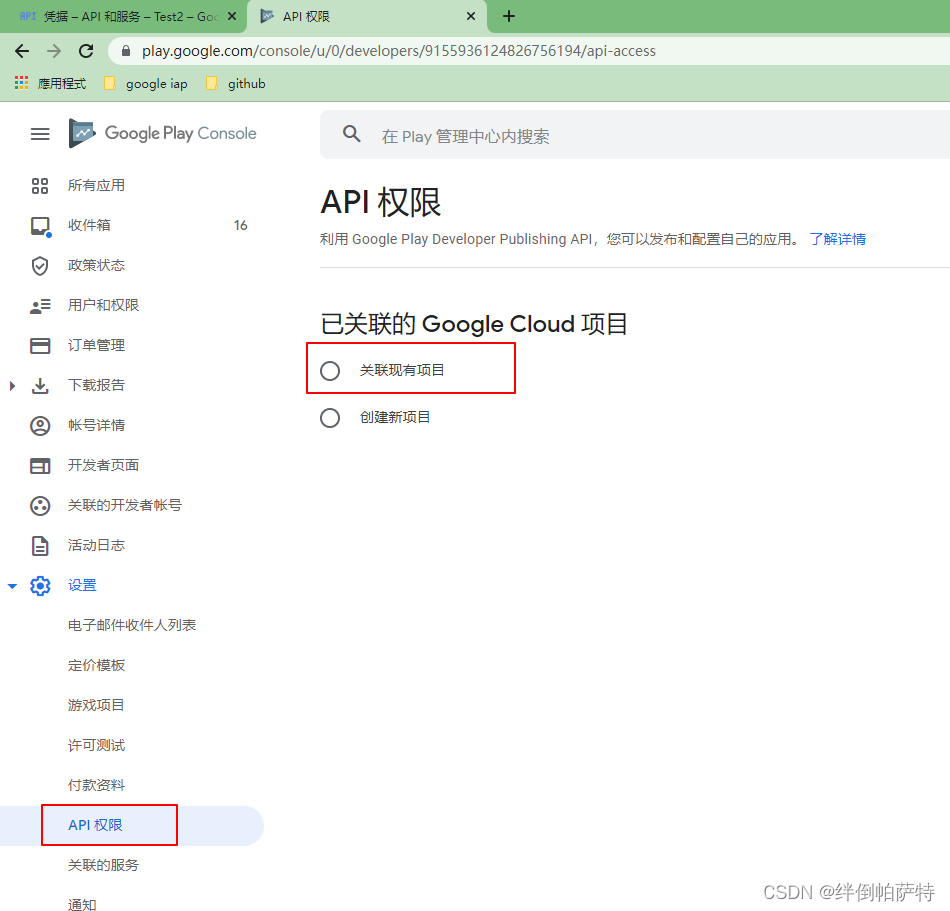Click the browser forward arrow
Screen dimensions: 950x911
point(54,51)
